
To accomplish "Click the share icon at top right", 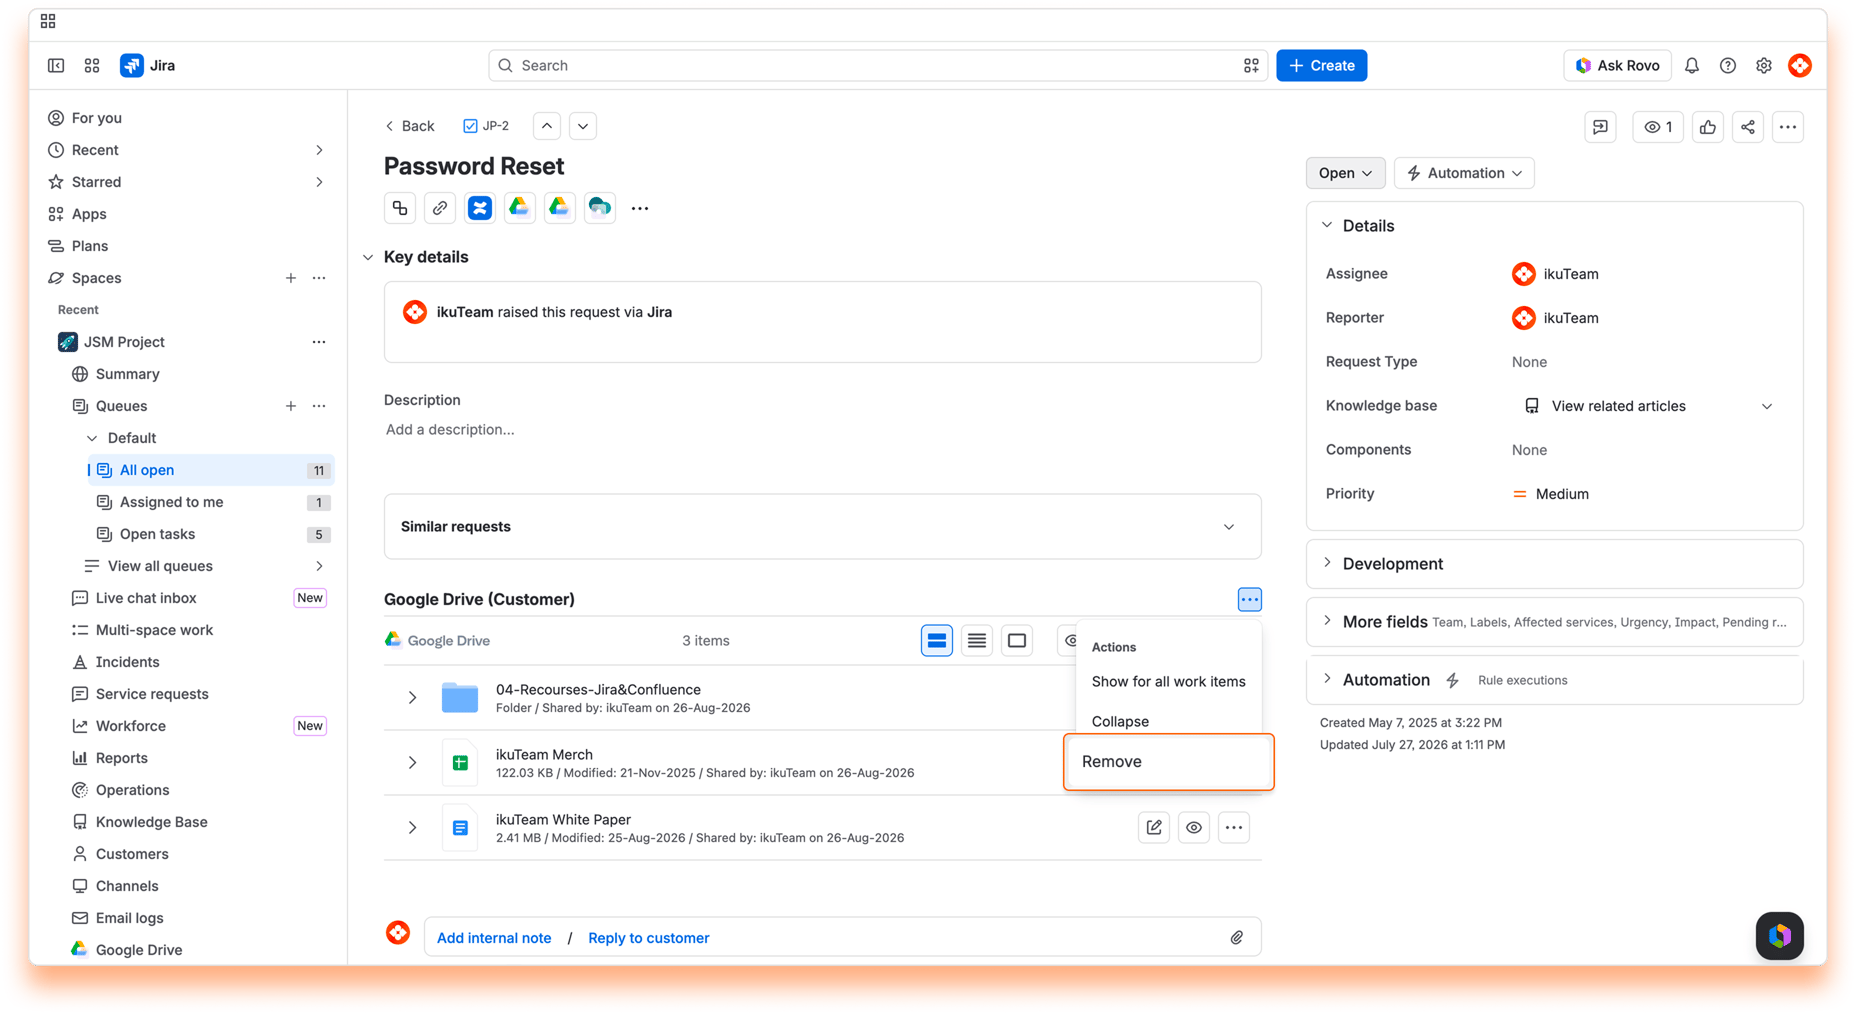I will [1748, 127].
